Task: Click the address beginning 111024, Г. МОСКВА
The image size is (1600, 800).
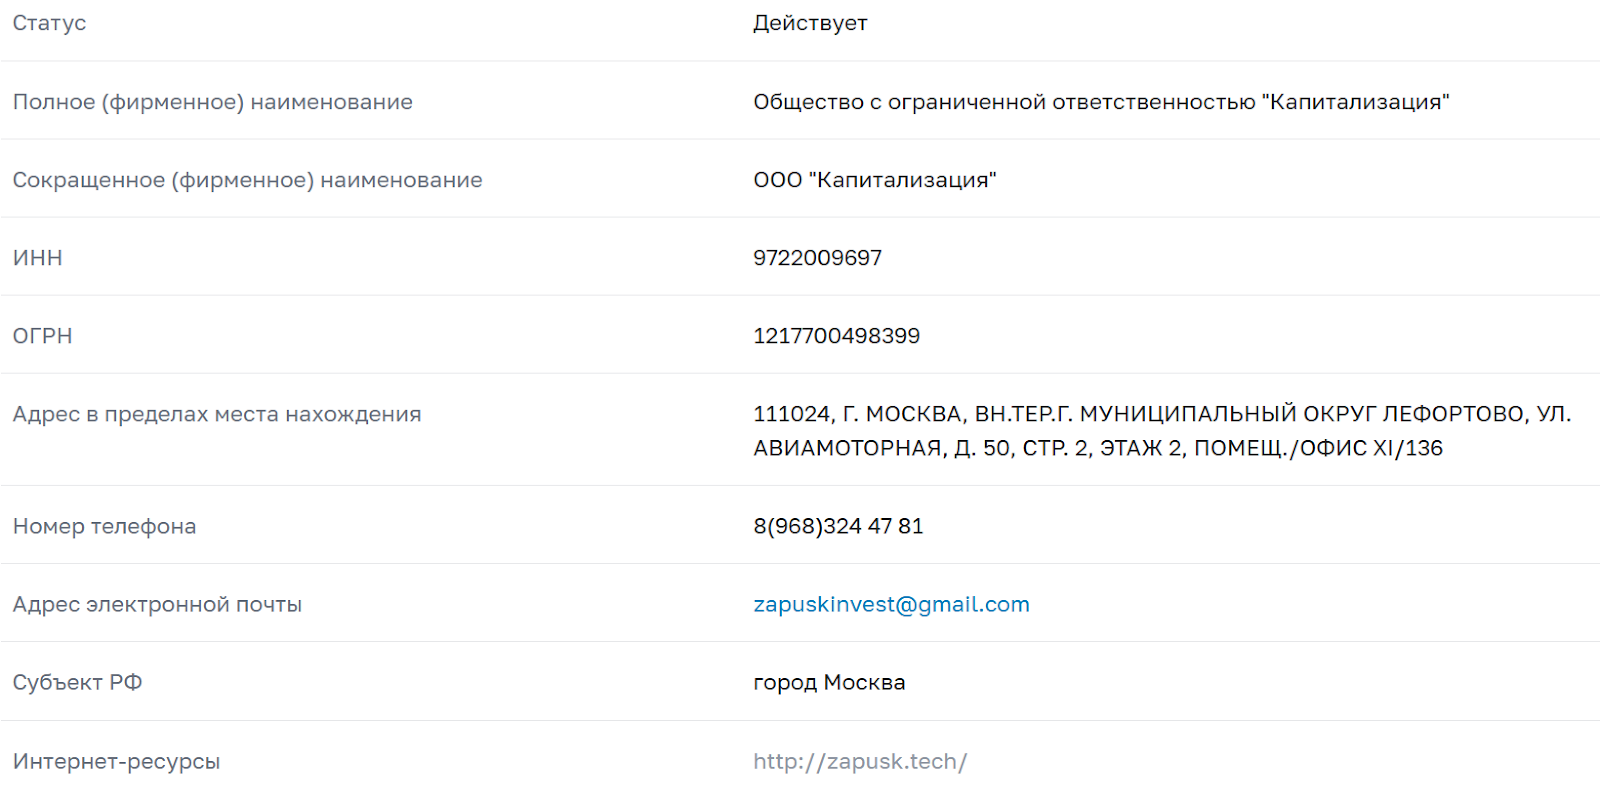Action: tap(1162, 431)
